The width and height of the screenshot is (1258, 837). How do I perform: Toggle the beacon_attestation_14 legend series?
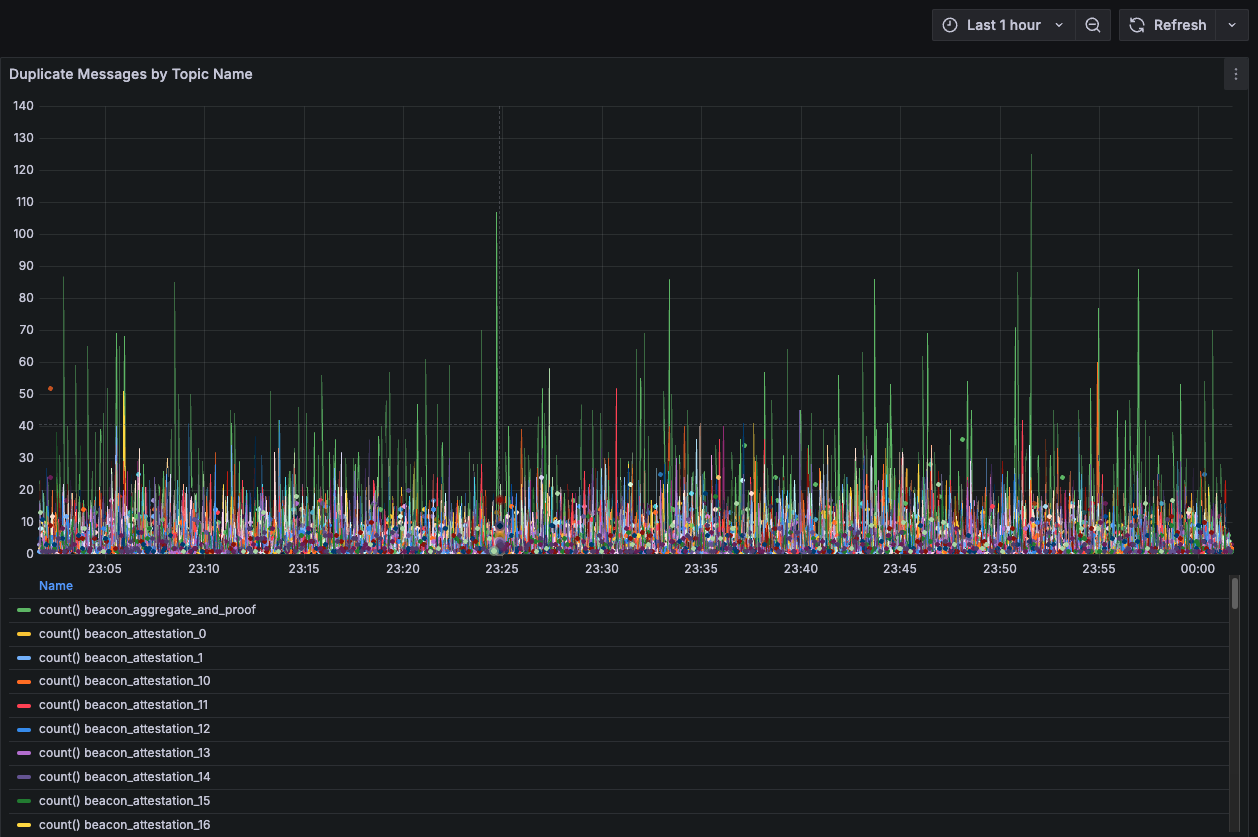point(125,777)
